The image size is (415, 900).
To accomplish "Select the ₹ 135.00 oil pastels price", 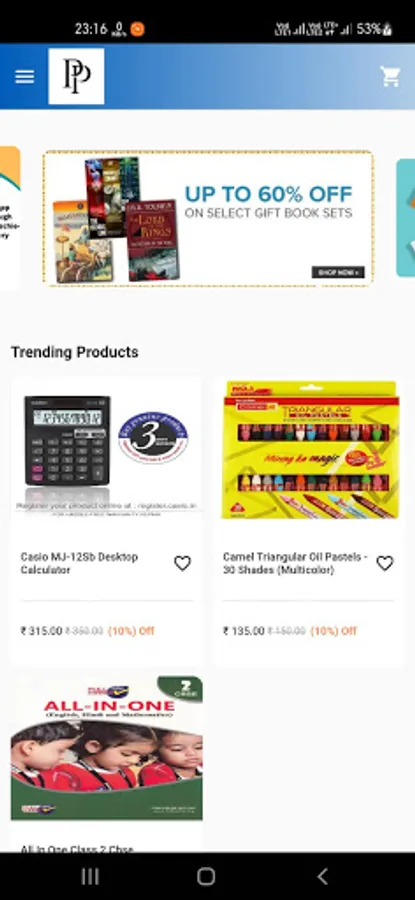I will click(243, 631).
